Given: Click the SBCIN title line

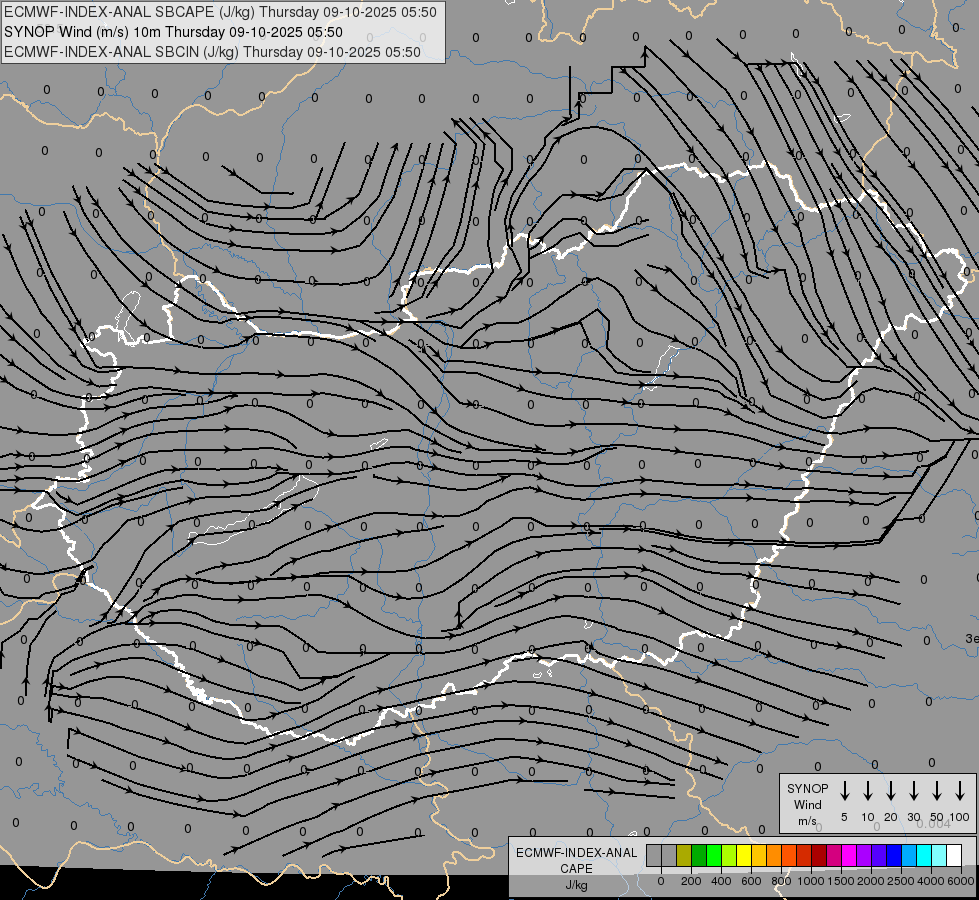Looking at the screenshot, I should coord(212,52).
